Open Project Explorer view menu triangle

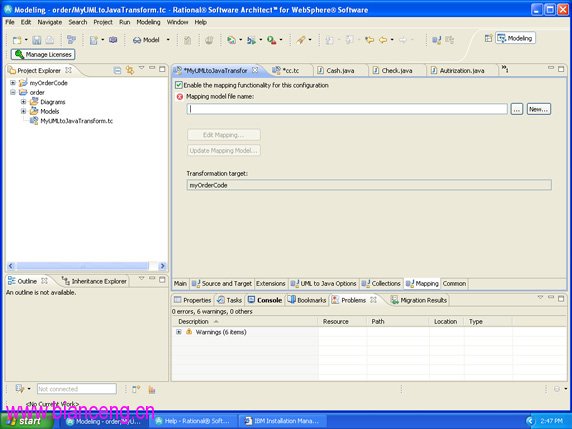point(142,68)
